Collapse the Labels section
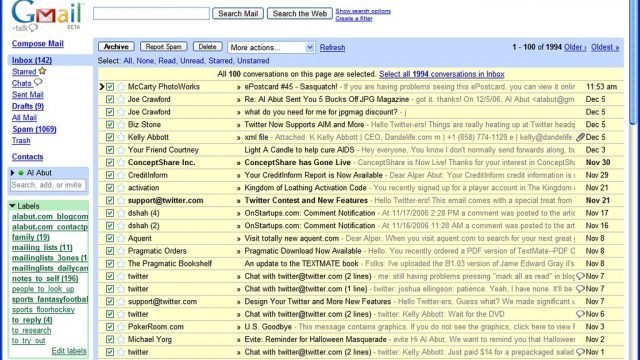640x360 pixels. pyautogui.click(x=12, y=206)
